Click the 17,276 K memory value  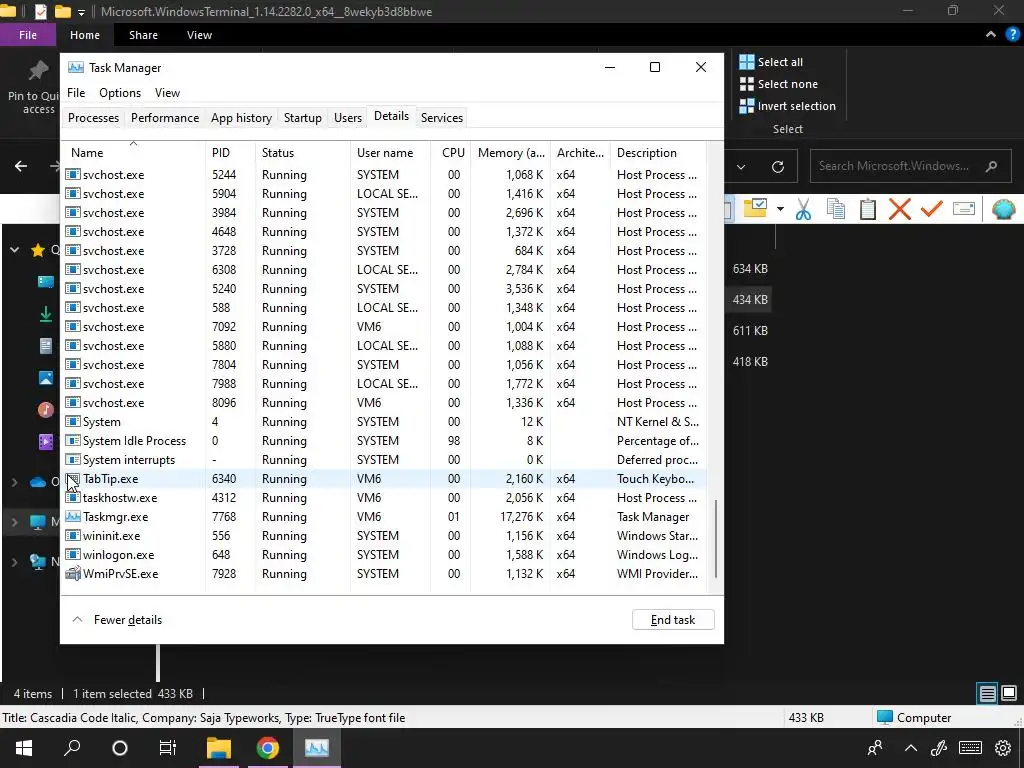click(521, 517)
